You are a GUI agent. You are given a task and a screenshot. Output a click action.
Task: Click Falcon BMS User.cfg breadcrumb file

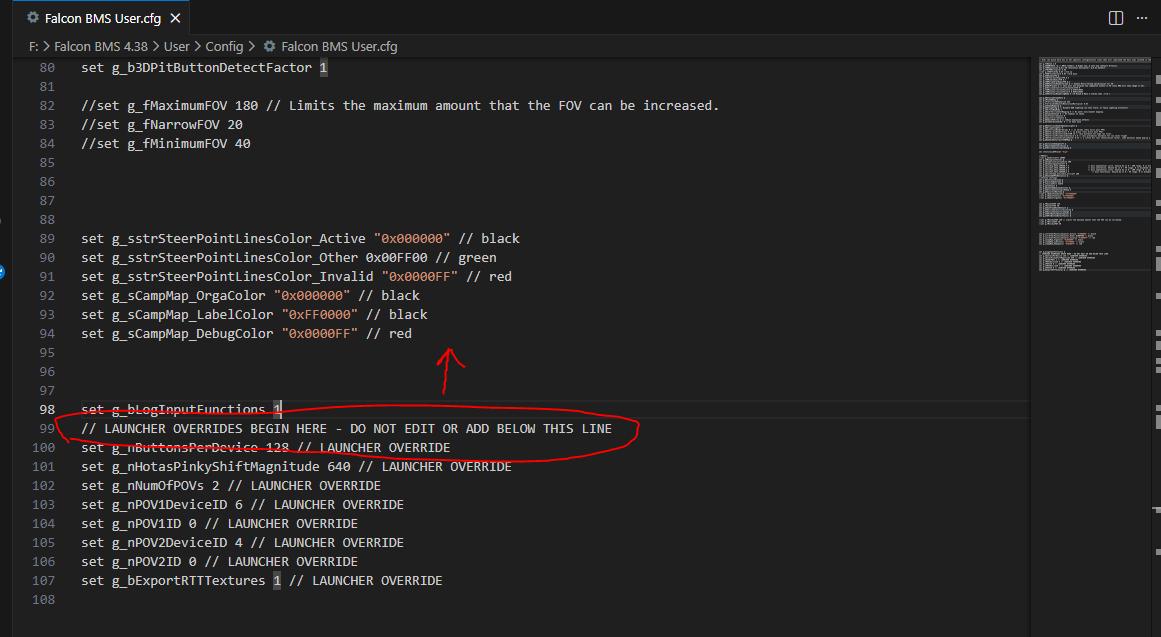tap(338, 46)
